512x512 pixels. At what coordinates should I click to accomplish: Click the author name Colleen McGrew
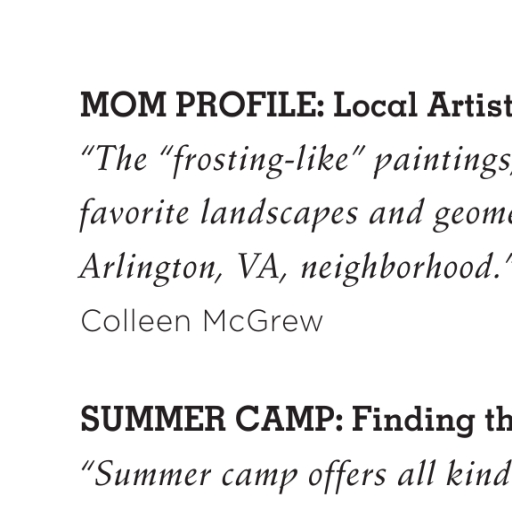202,321
